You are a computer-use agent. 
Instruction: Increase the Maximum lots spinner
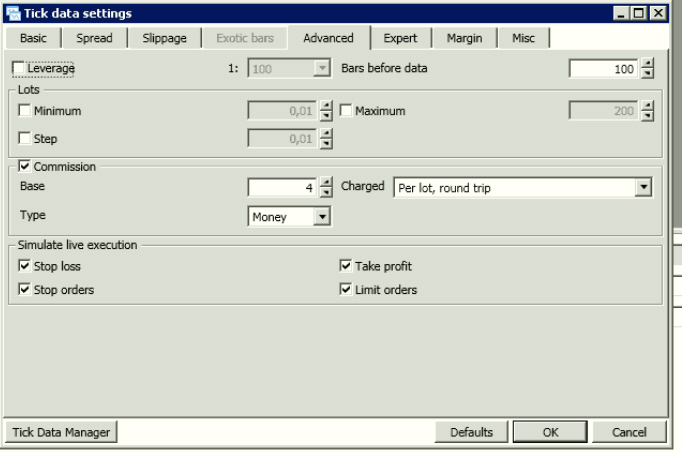pos(647,106)
